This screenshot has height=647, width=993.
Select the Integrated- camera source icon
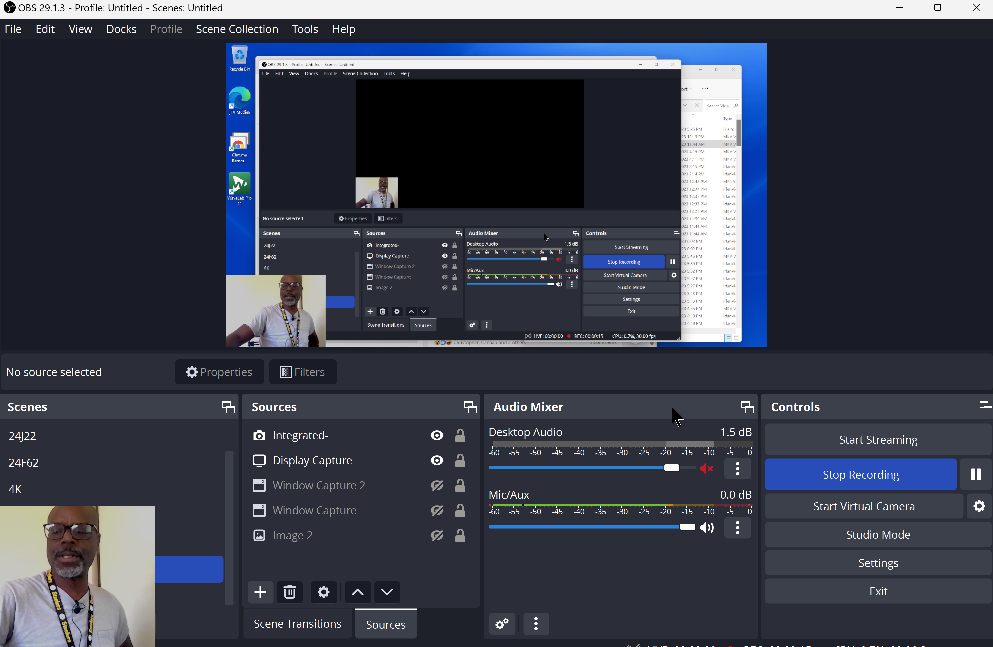click(259, 436)
